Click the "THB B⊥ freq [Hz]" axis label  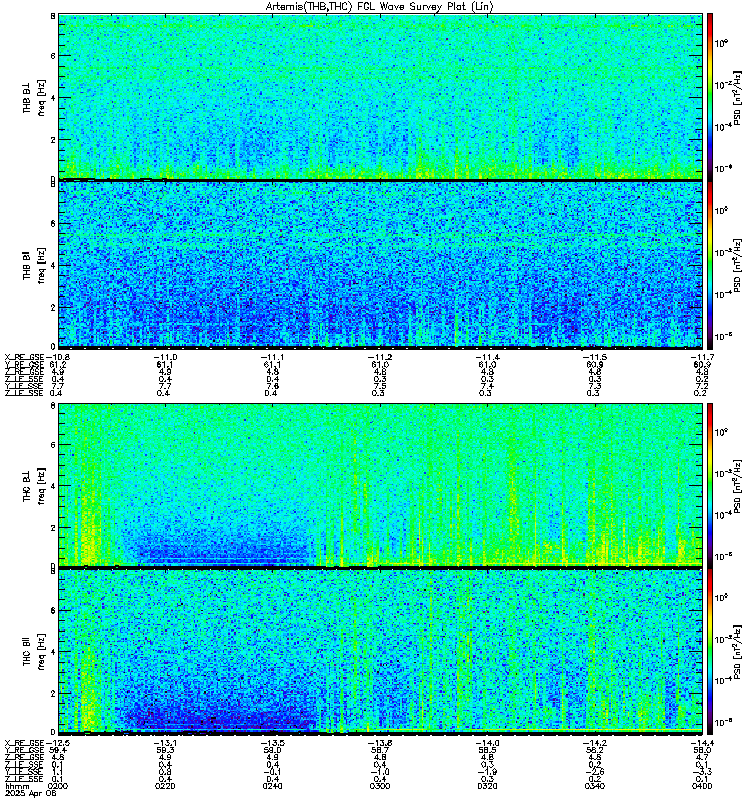pos(34,97)
